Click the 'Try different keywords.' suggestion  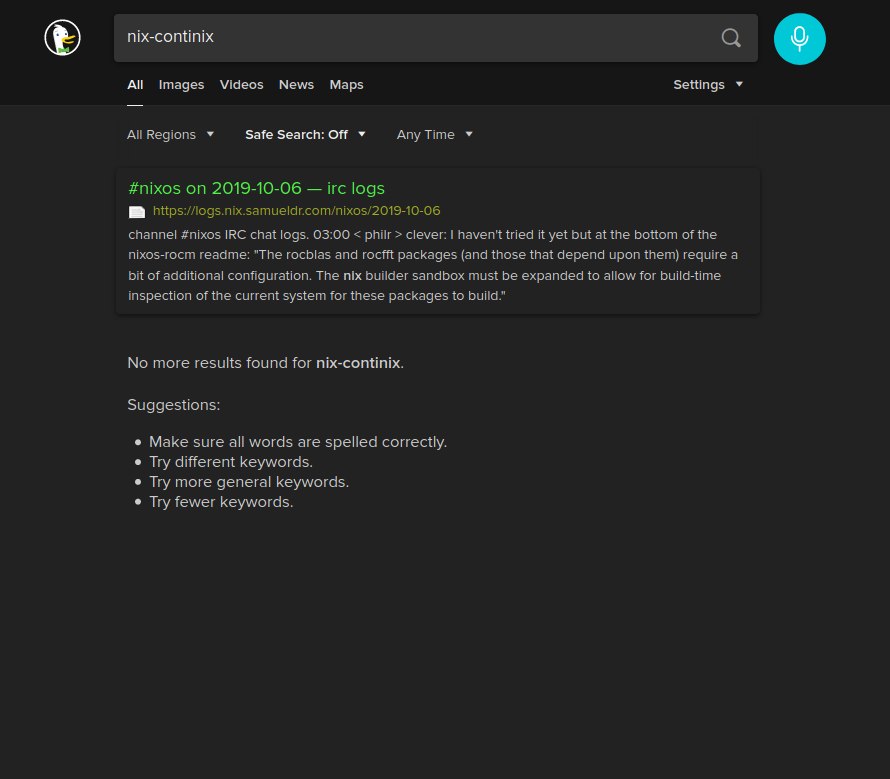pos(231,462)
